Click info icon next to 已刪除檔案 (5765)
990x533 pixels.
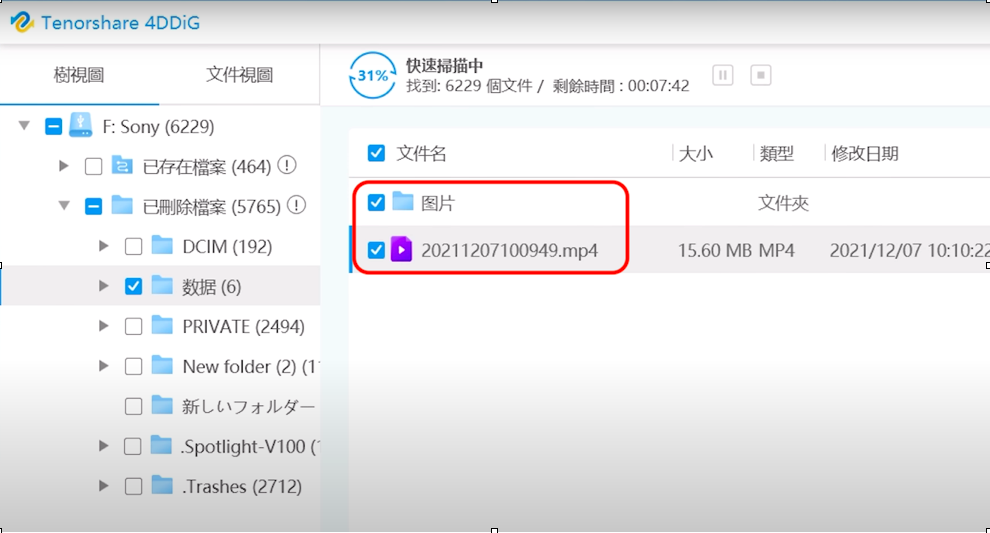click(296, 205)
